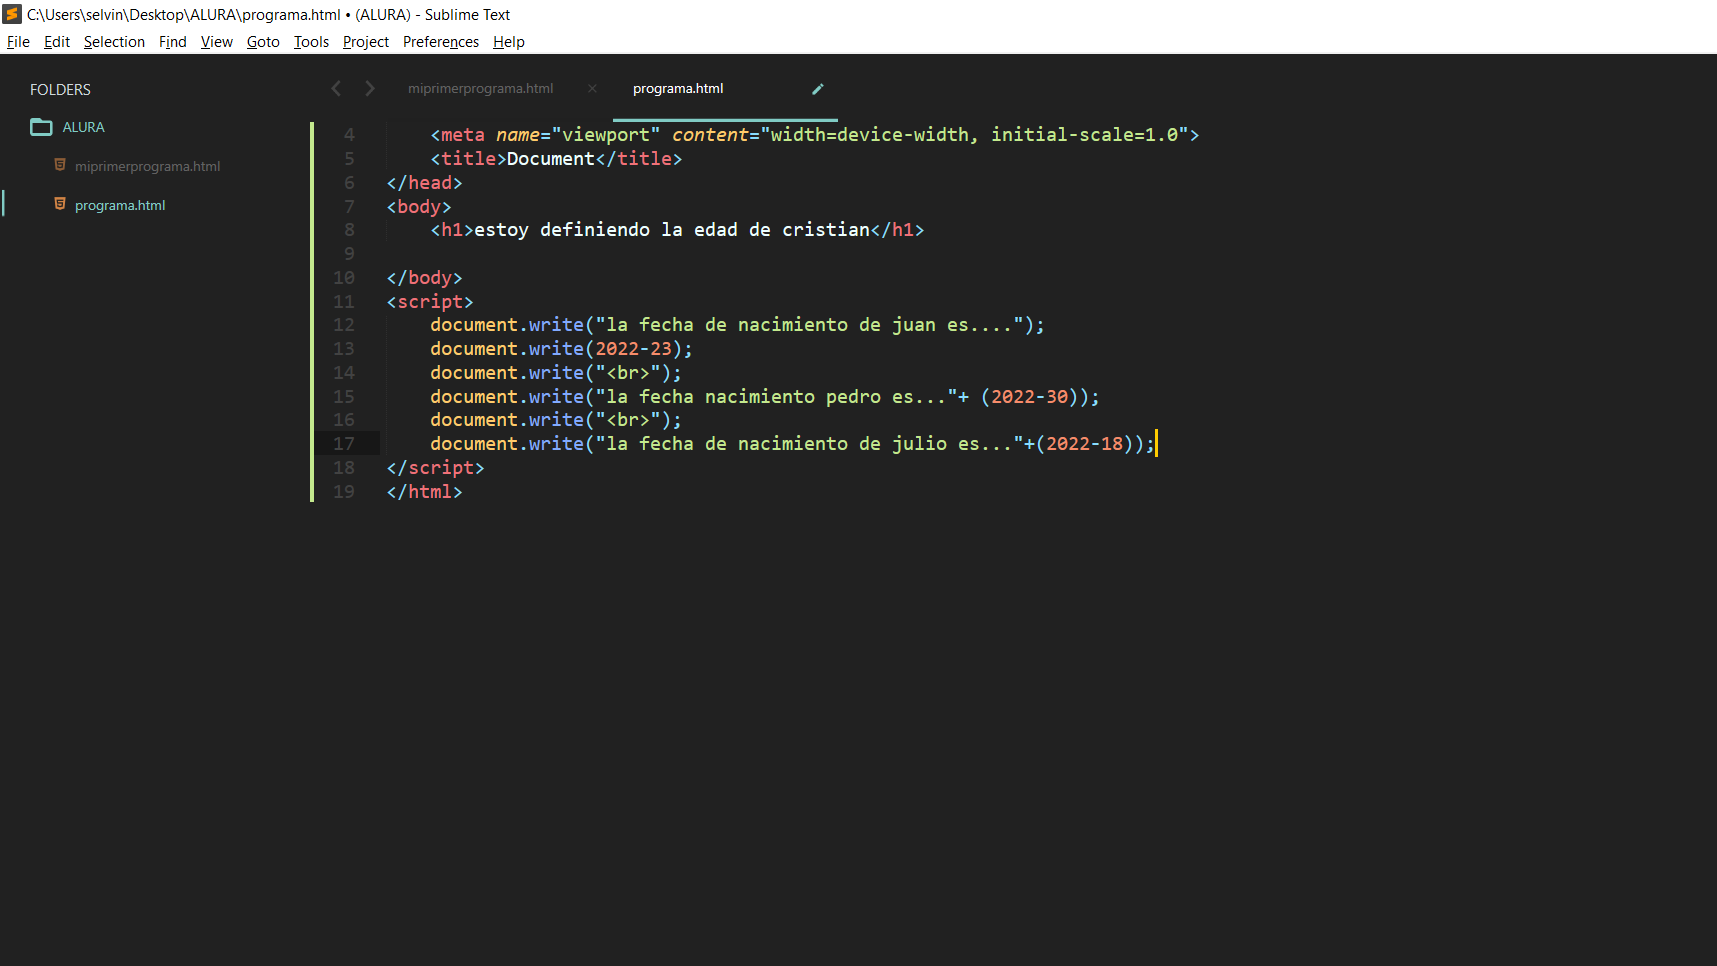Open the Tools menu
The image size is (1717, 966).
(311, 42)
